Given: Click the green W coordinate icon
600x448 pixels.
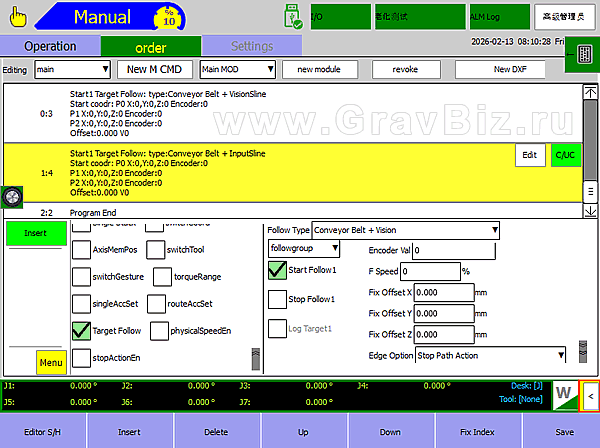Looking at the screenshot, I should [564, 395].
